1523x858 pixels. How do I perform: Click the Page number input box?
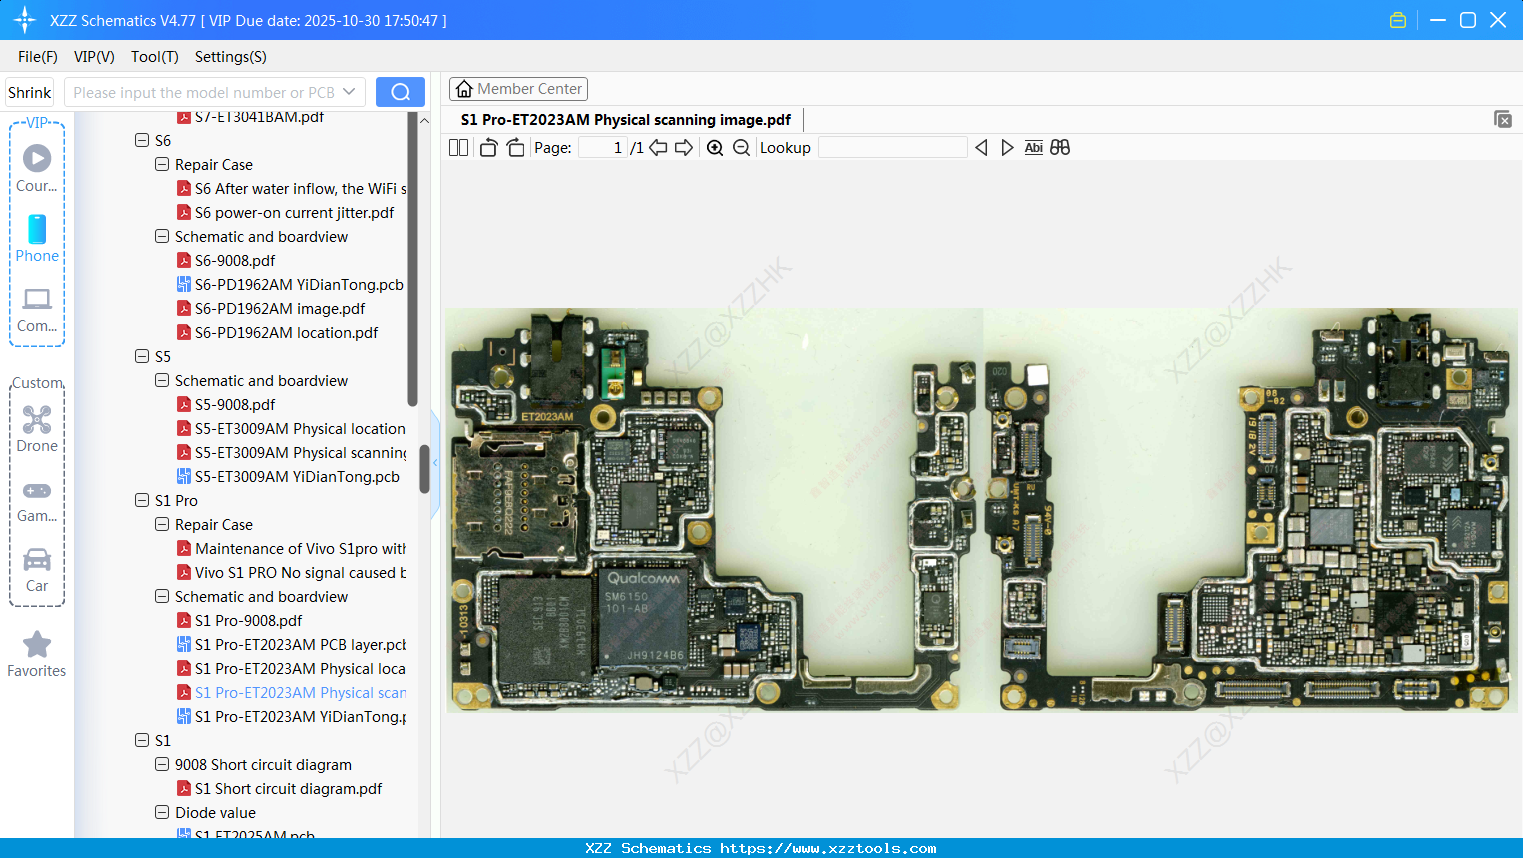(x=603, y=148)
